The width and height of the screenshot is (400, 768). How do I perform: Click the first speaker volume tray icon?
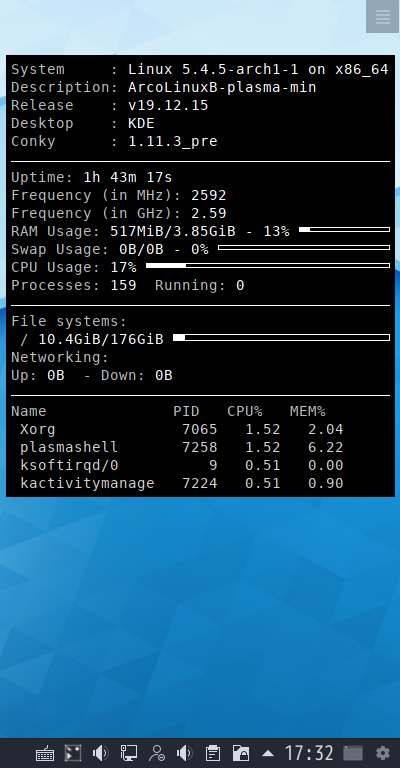click(x=101, y=753)
